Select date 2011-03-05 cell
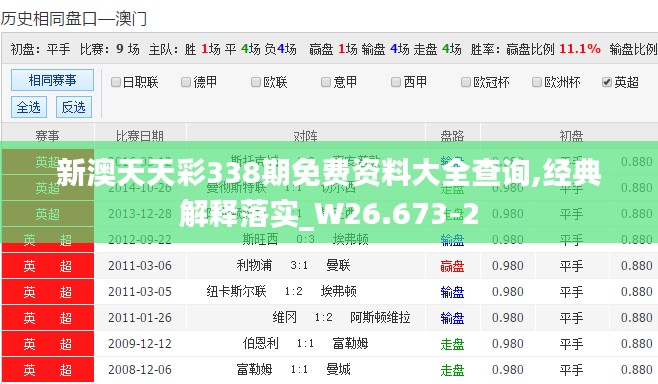Image resolution: width=658 pixels, height=384 pixels. click(140, 292)
